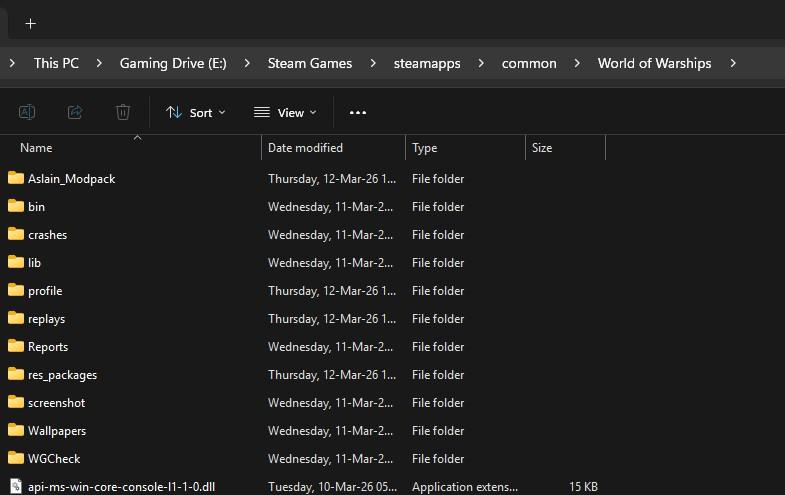Select the replays folder name
Viewport: 785px width, 495px height.
coord(47,319)
